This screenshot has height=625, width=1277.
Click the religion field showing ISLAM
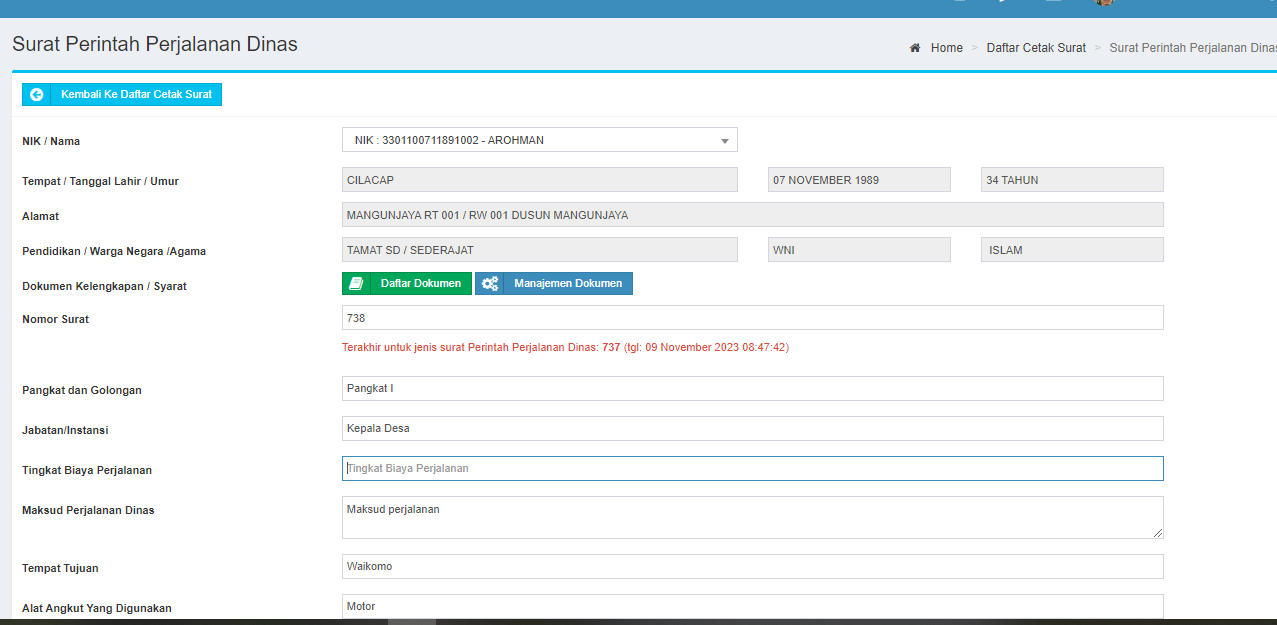click(x=1071, y=250)
